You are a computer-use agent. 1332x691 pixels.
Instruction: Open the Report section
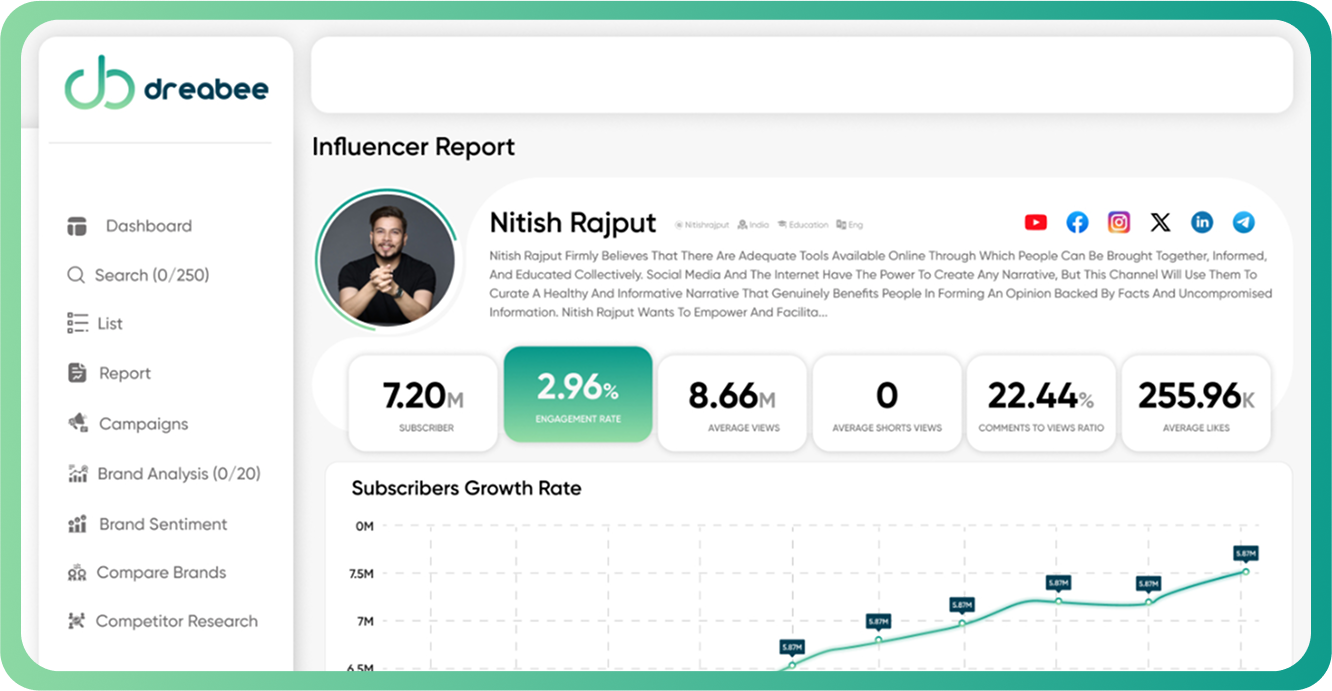[124, 373]
